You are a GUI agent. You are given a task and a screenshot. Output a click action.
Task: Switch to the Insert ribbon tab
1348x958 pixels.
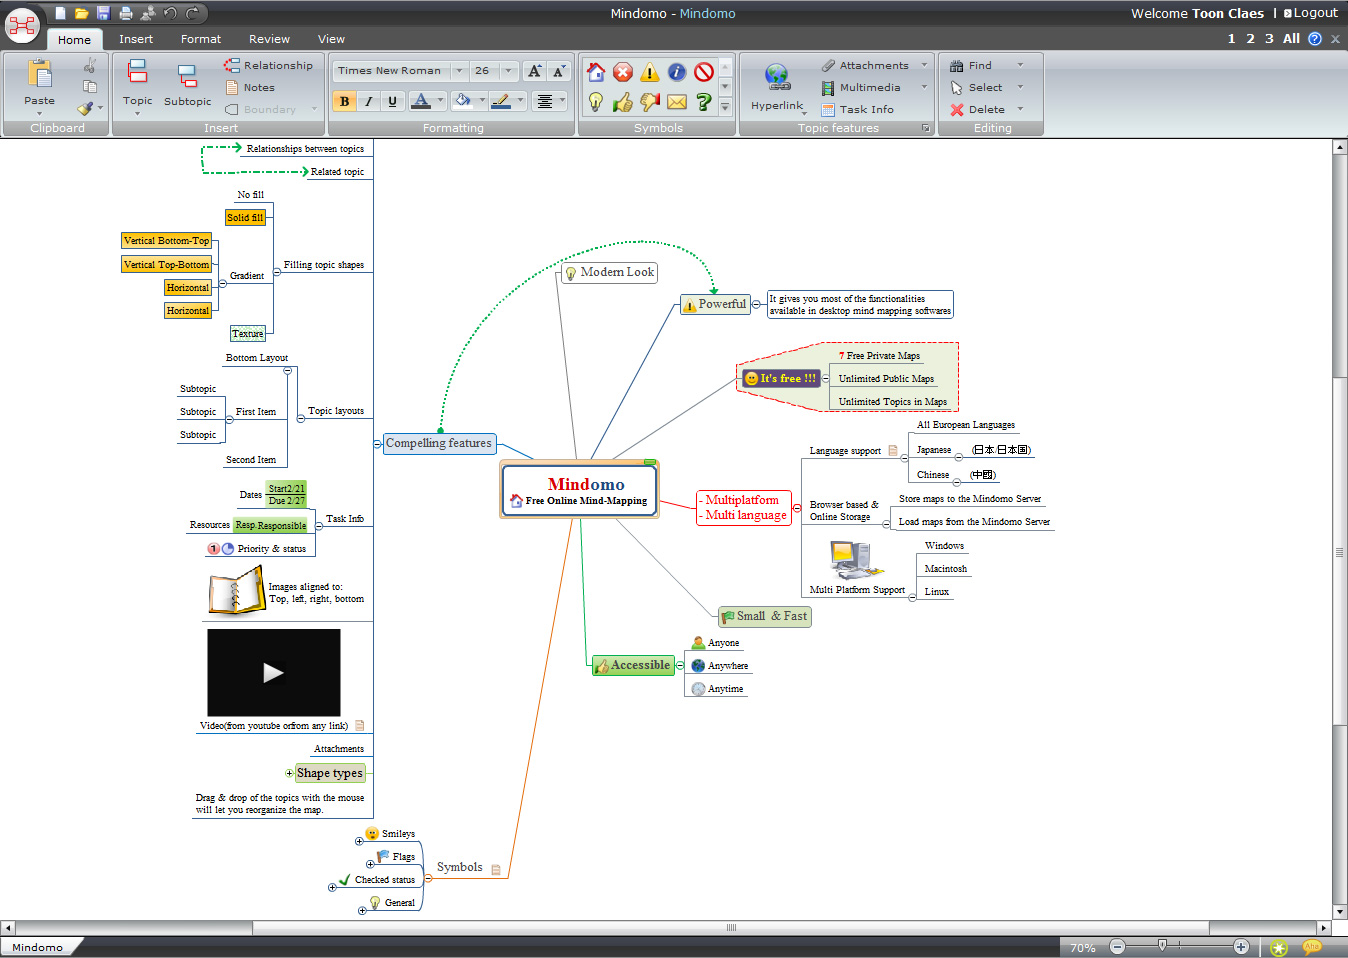(x=136, y=39)
